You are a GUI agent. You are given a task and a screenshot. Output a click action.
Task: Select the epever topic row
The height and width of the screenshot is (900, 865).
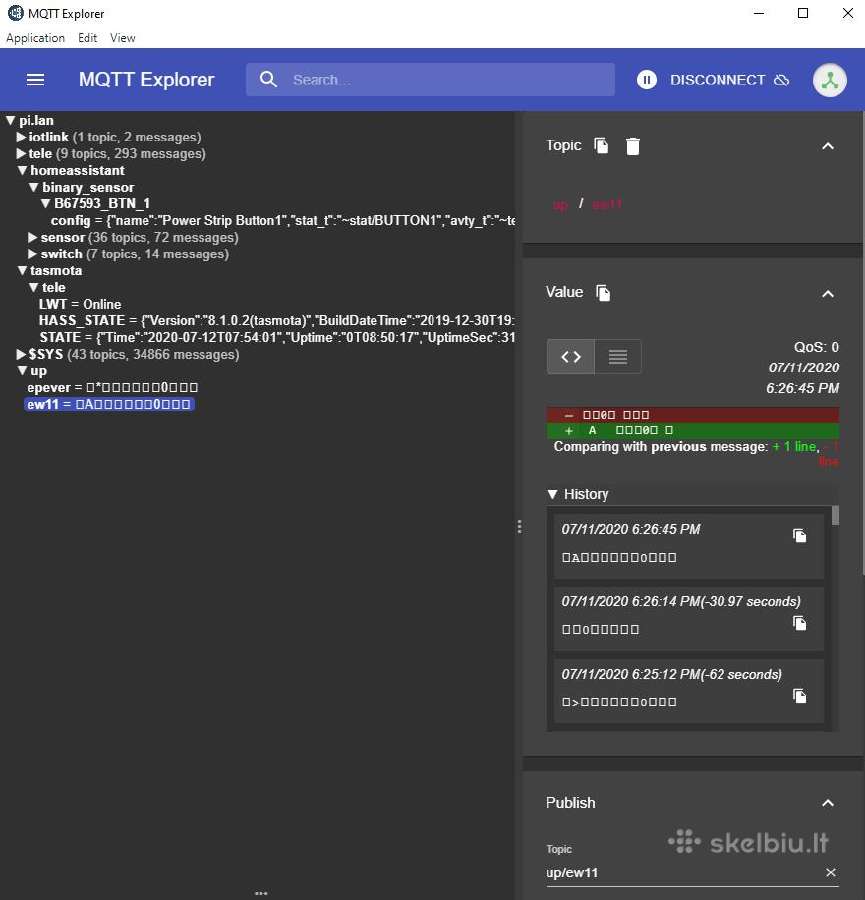click(113, 387)
